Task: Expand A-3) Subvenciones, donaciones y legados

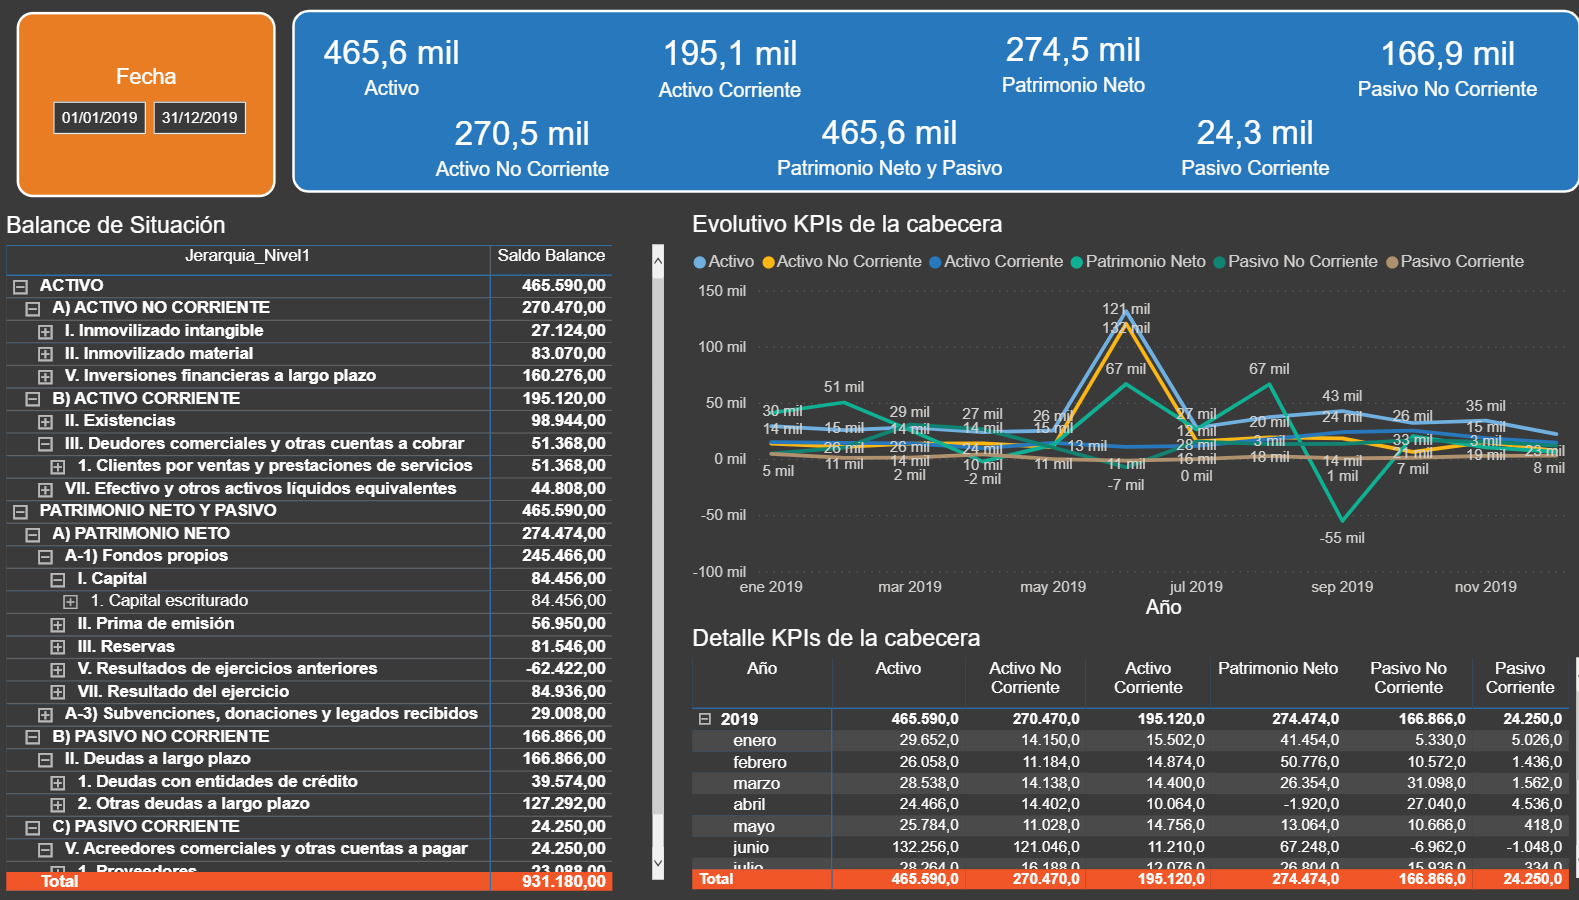Action: click(45, 715)
